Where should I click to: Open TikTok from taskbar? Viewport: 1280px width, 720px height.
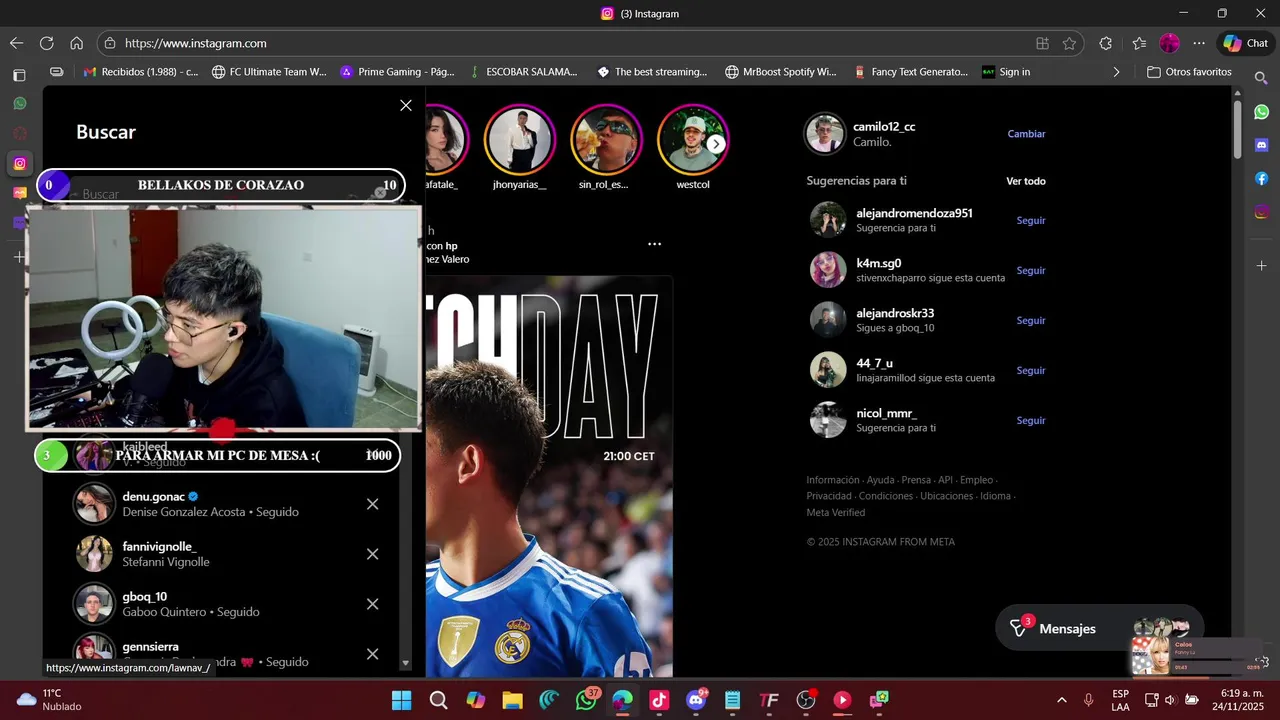(x=659, y=700)
